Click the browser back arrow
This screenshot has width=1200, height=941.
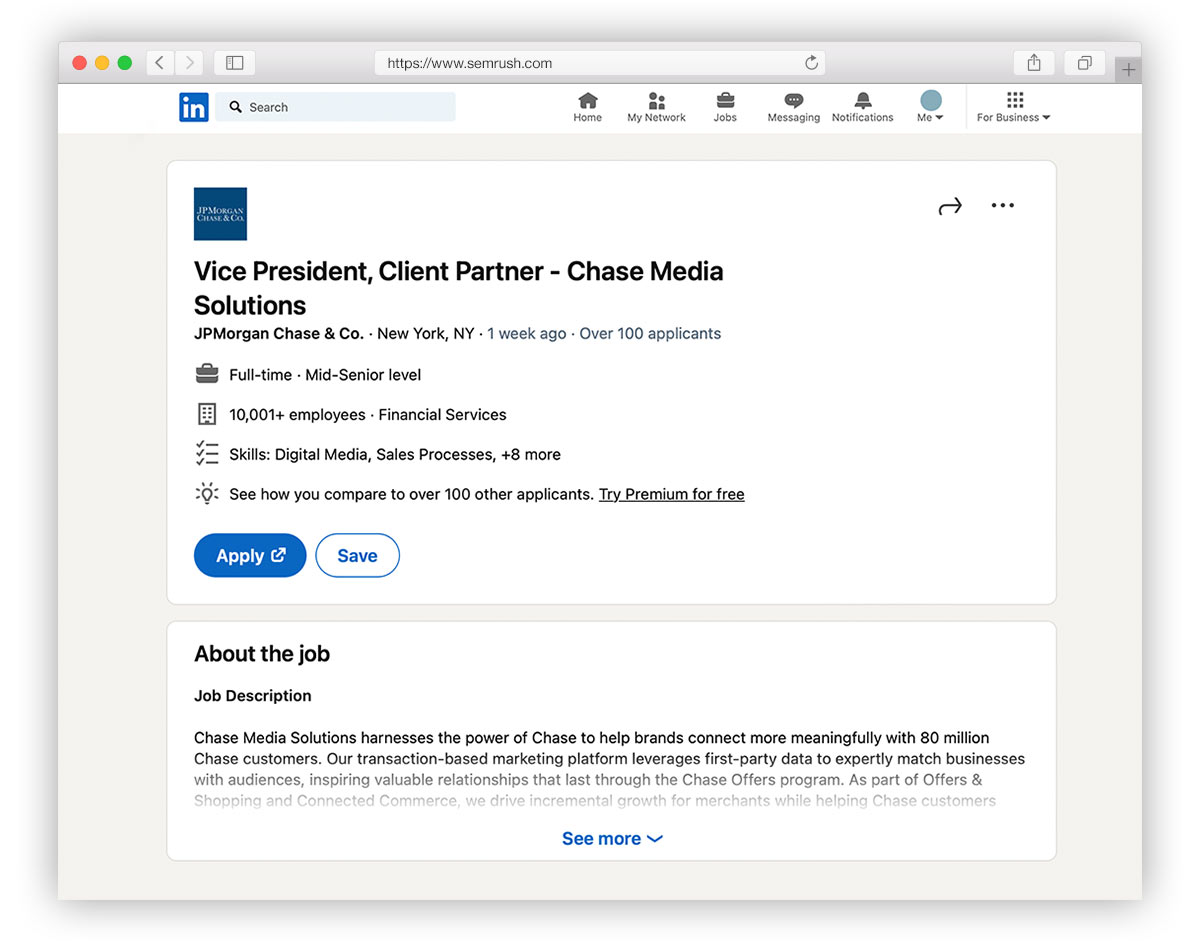[160, 63]
